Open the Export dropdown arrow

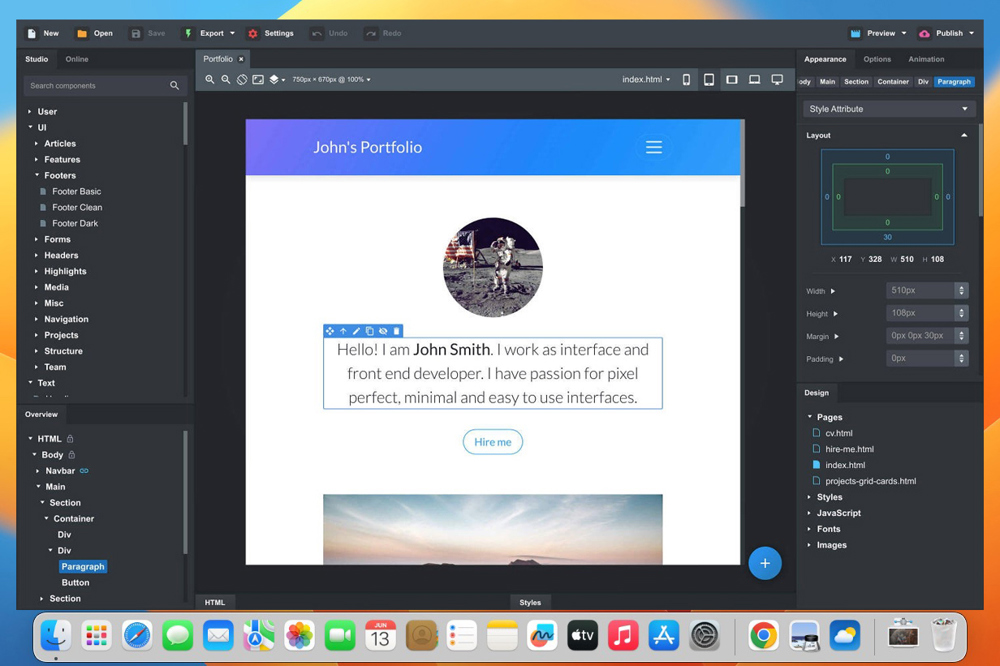(232, 33)
